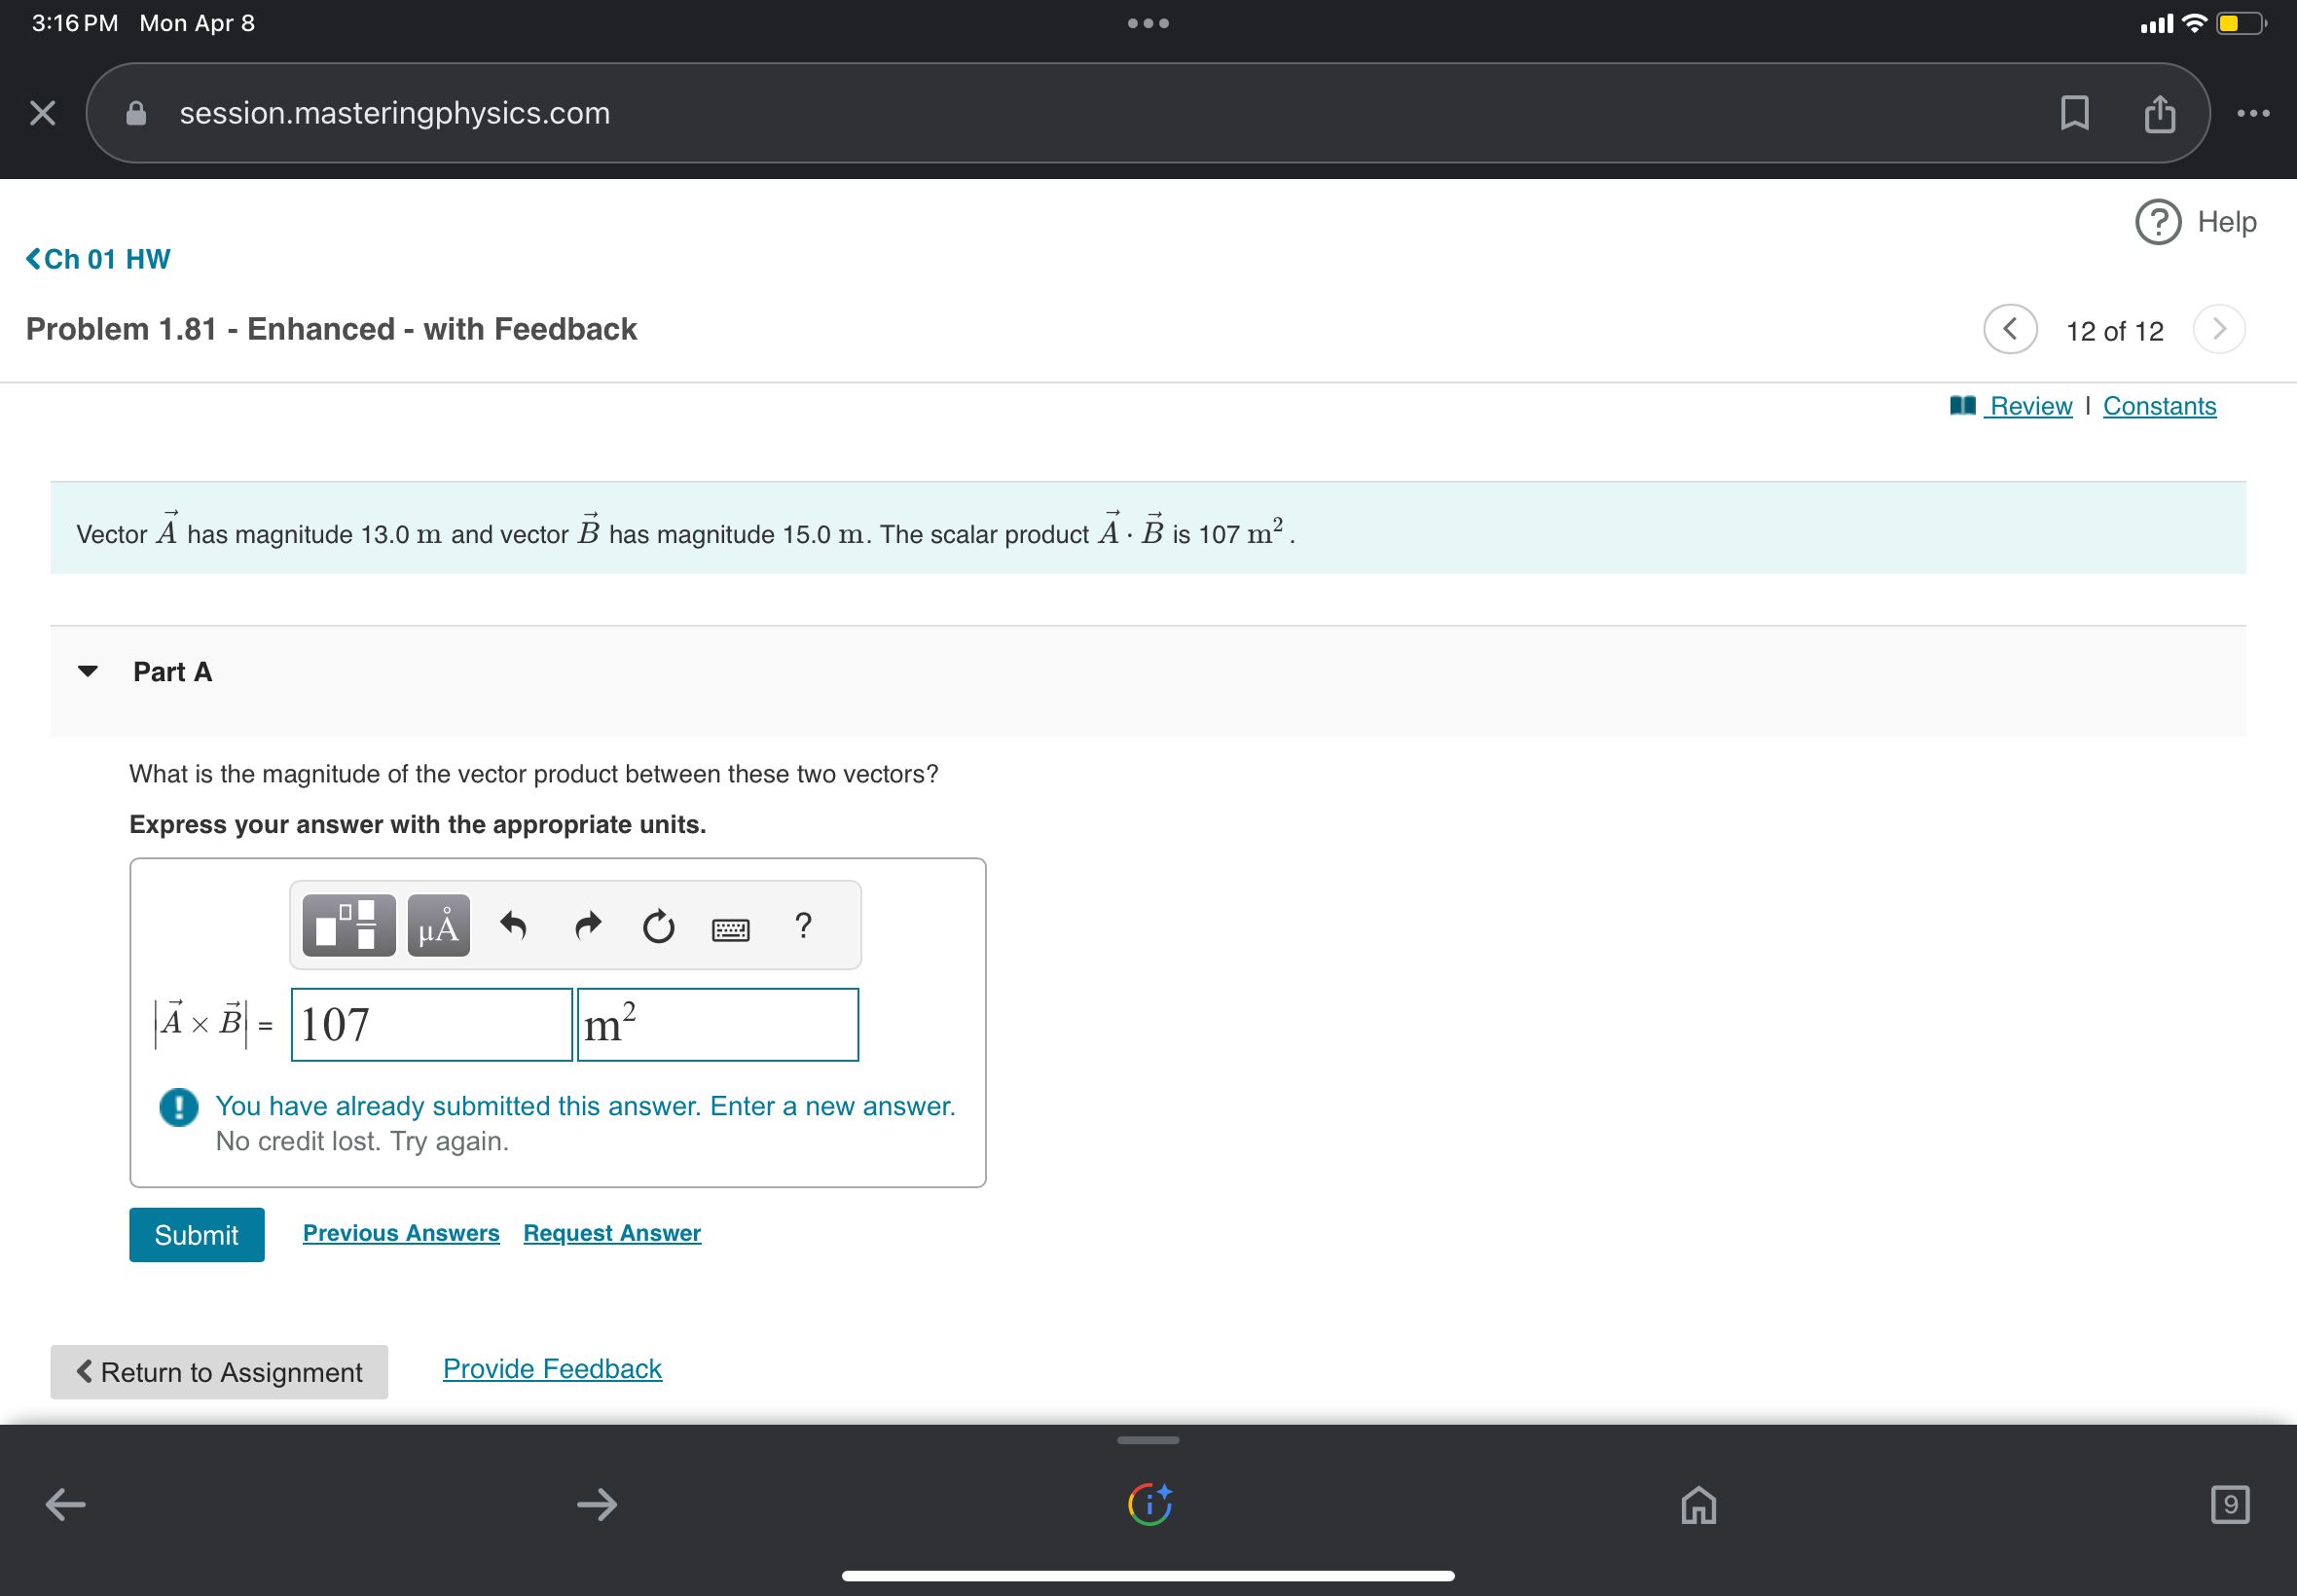Go back to Ch 01 HW

(x=98, y=259)
